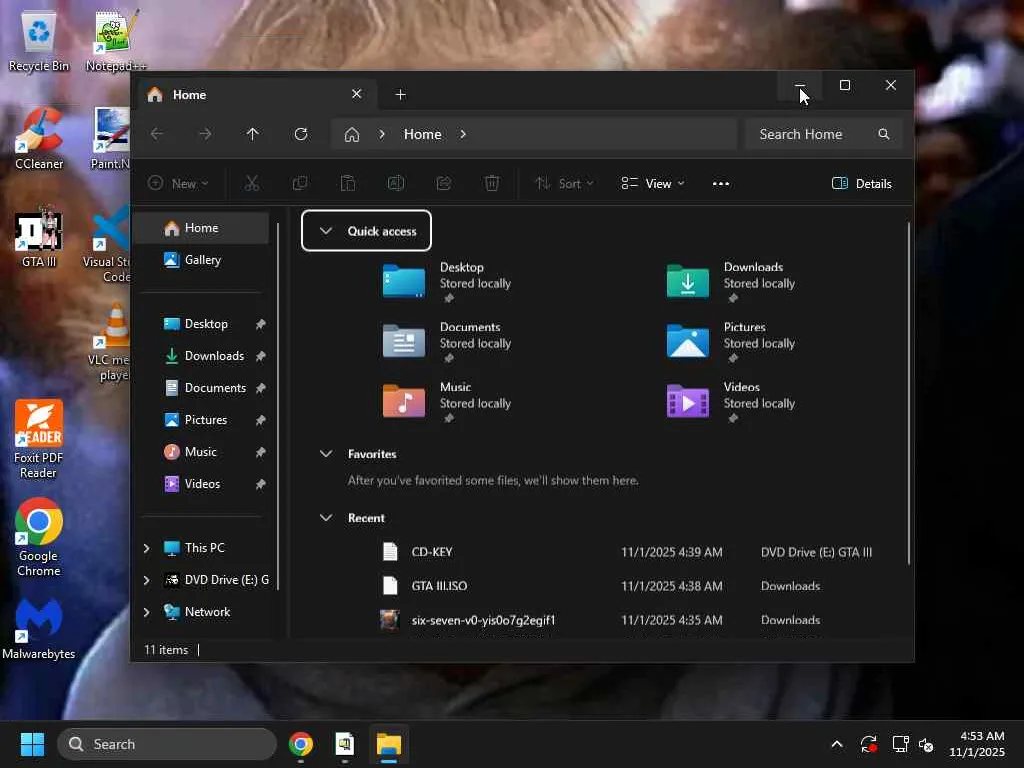The image size is (1024, 768).
Task: Close the Home tab
Action: (x=357, y=94)
